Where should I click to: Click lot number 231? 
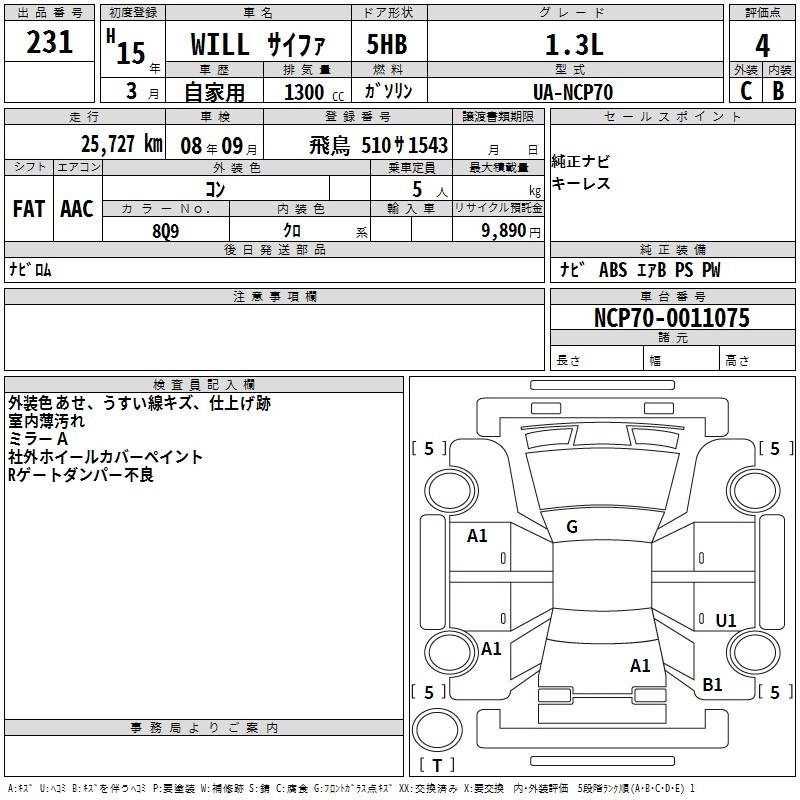tap(49, 42)
